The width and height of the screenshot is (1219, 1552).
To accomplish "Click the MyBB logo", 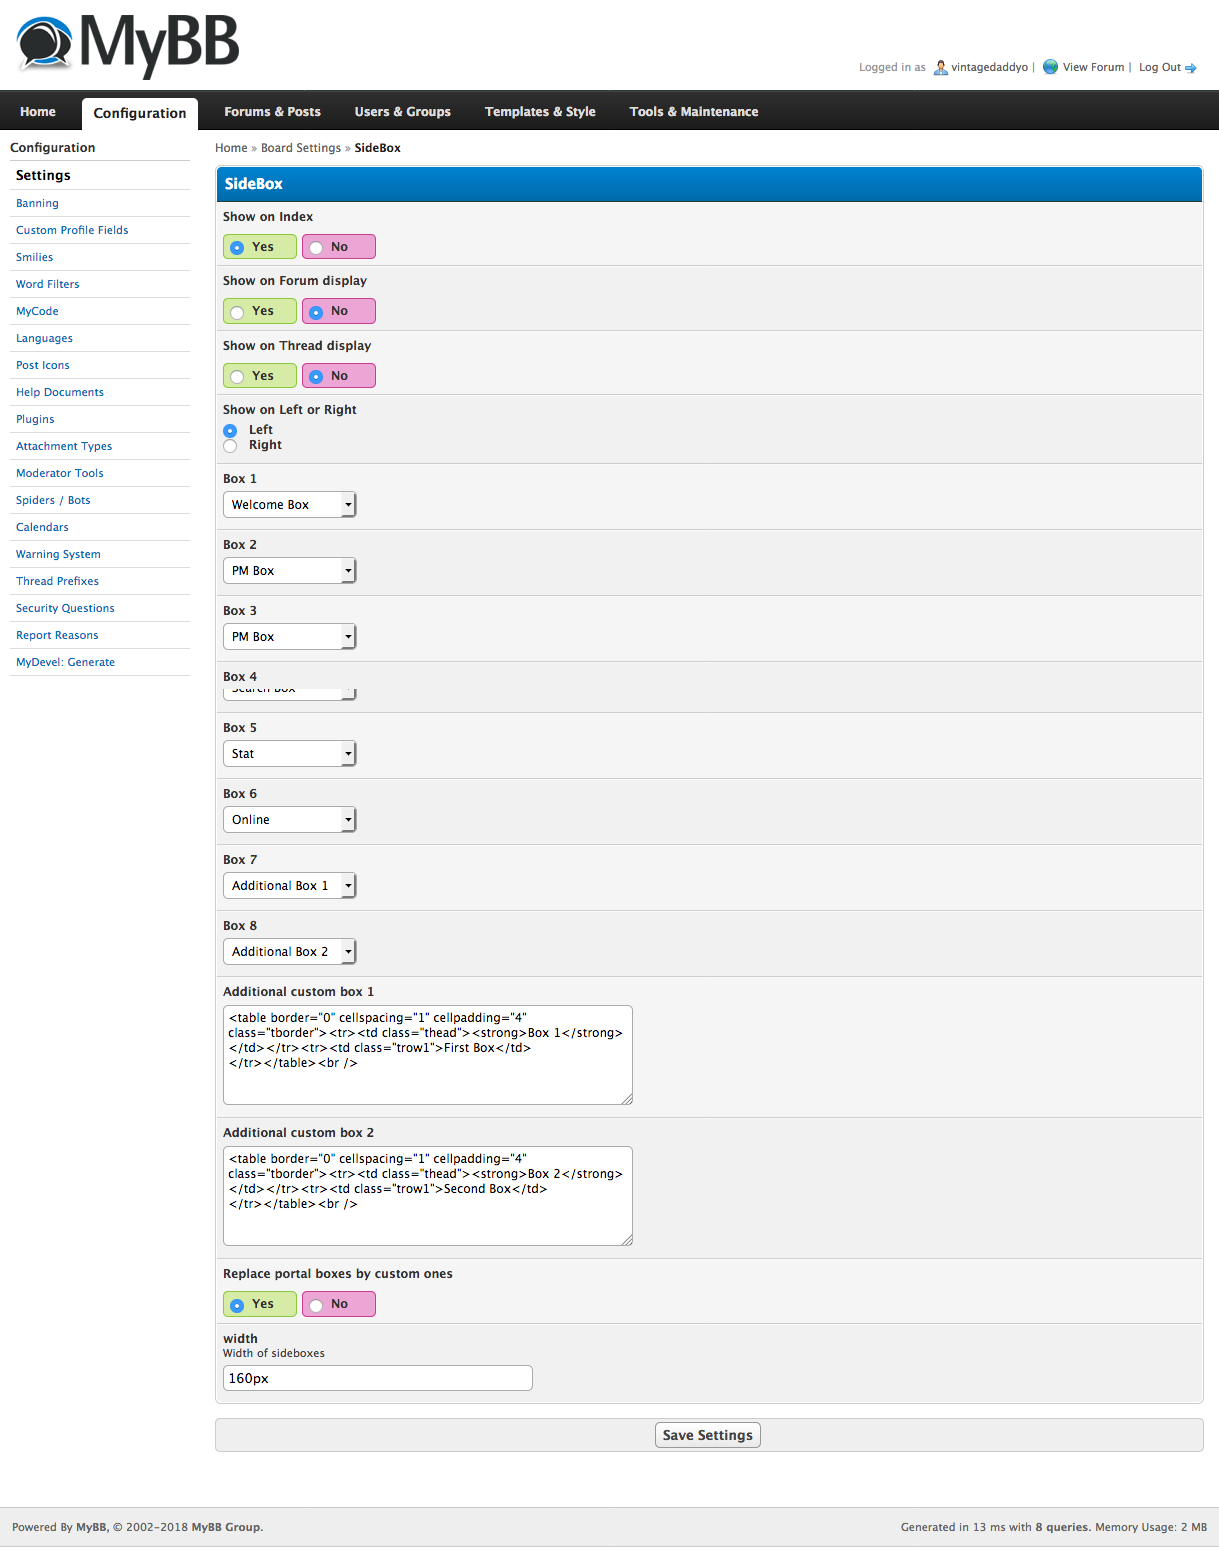I will click(128, 44).
